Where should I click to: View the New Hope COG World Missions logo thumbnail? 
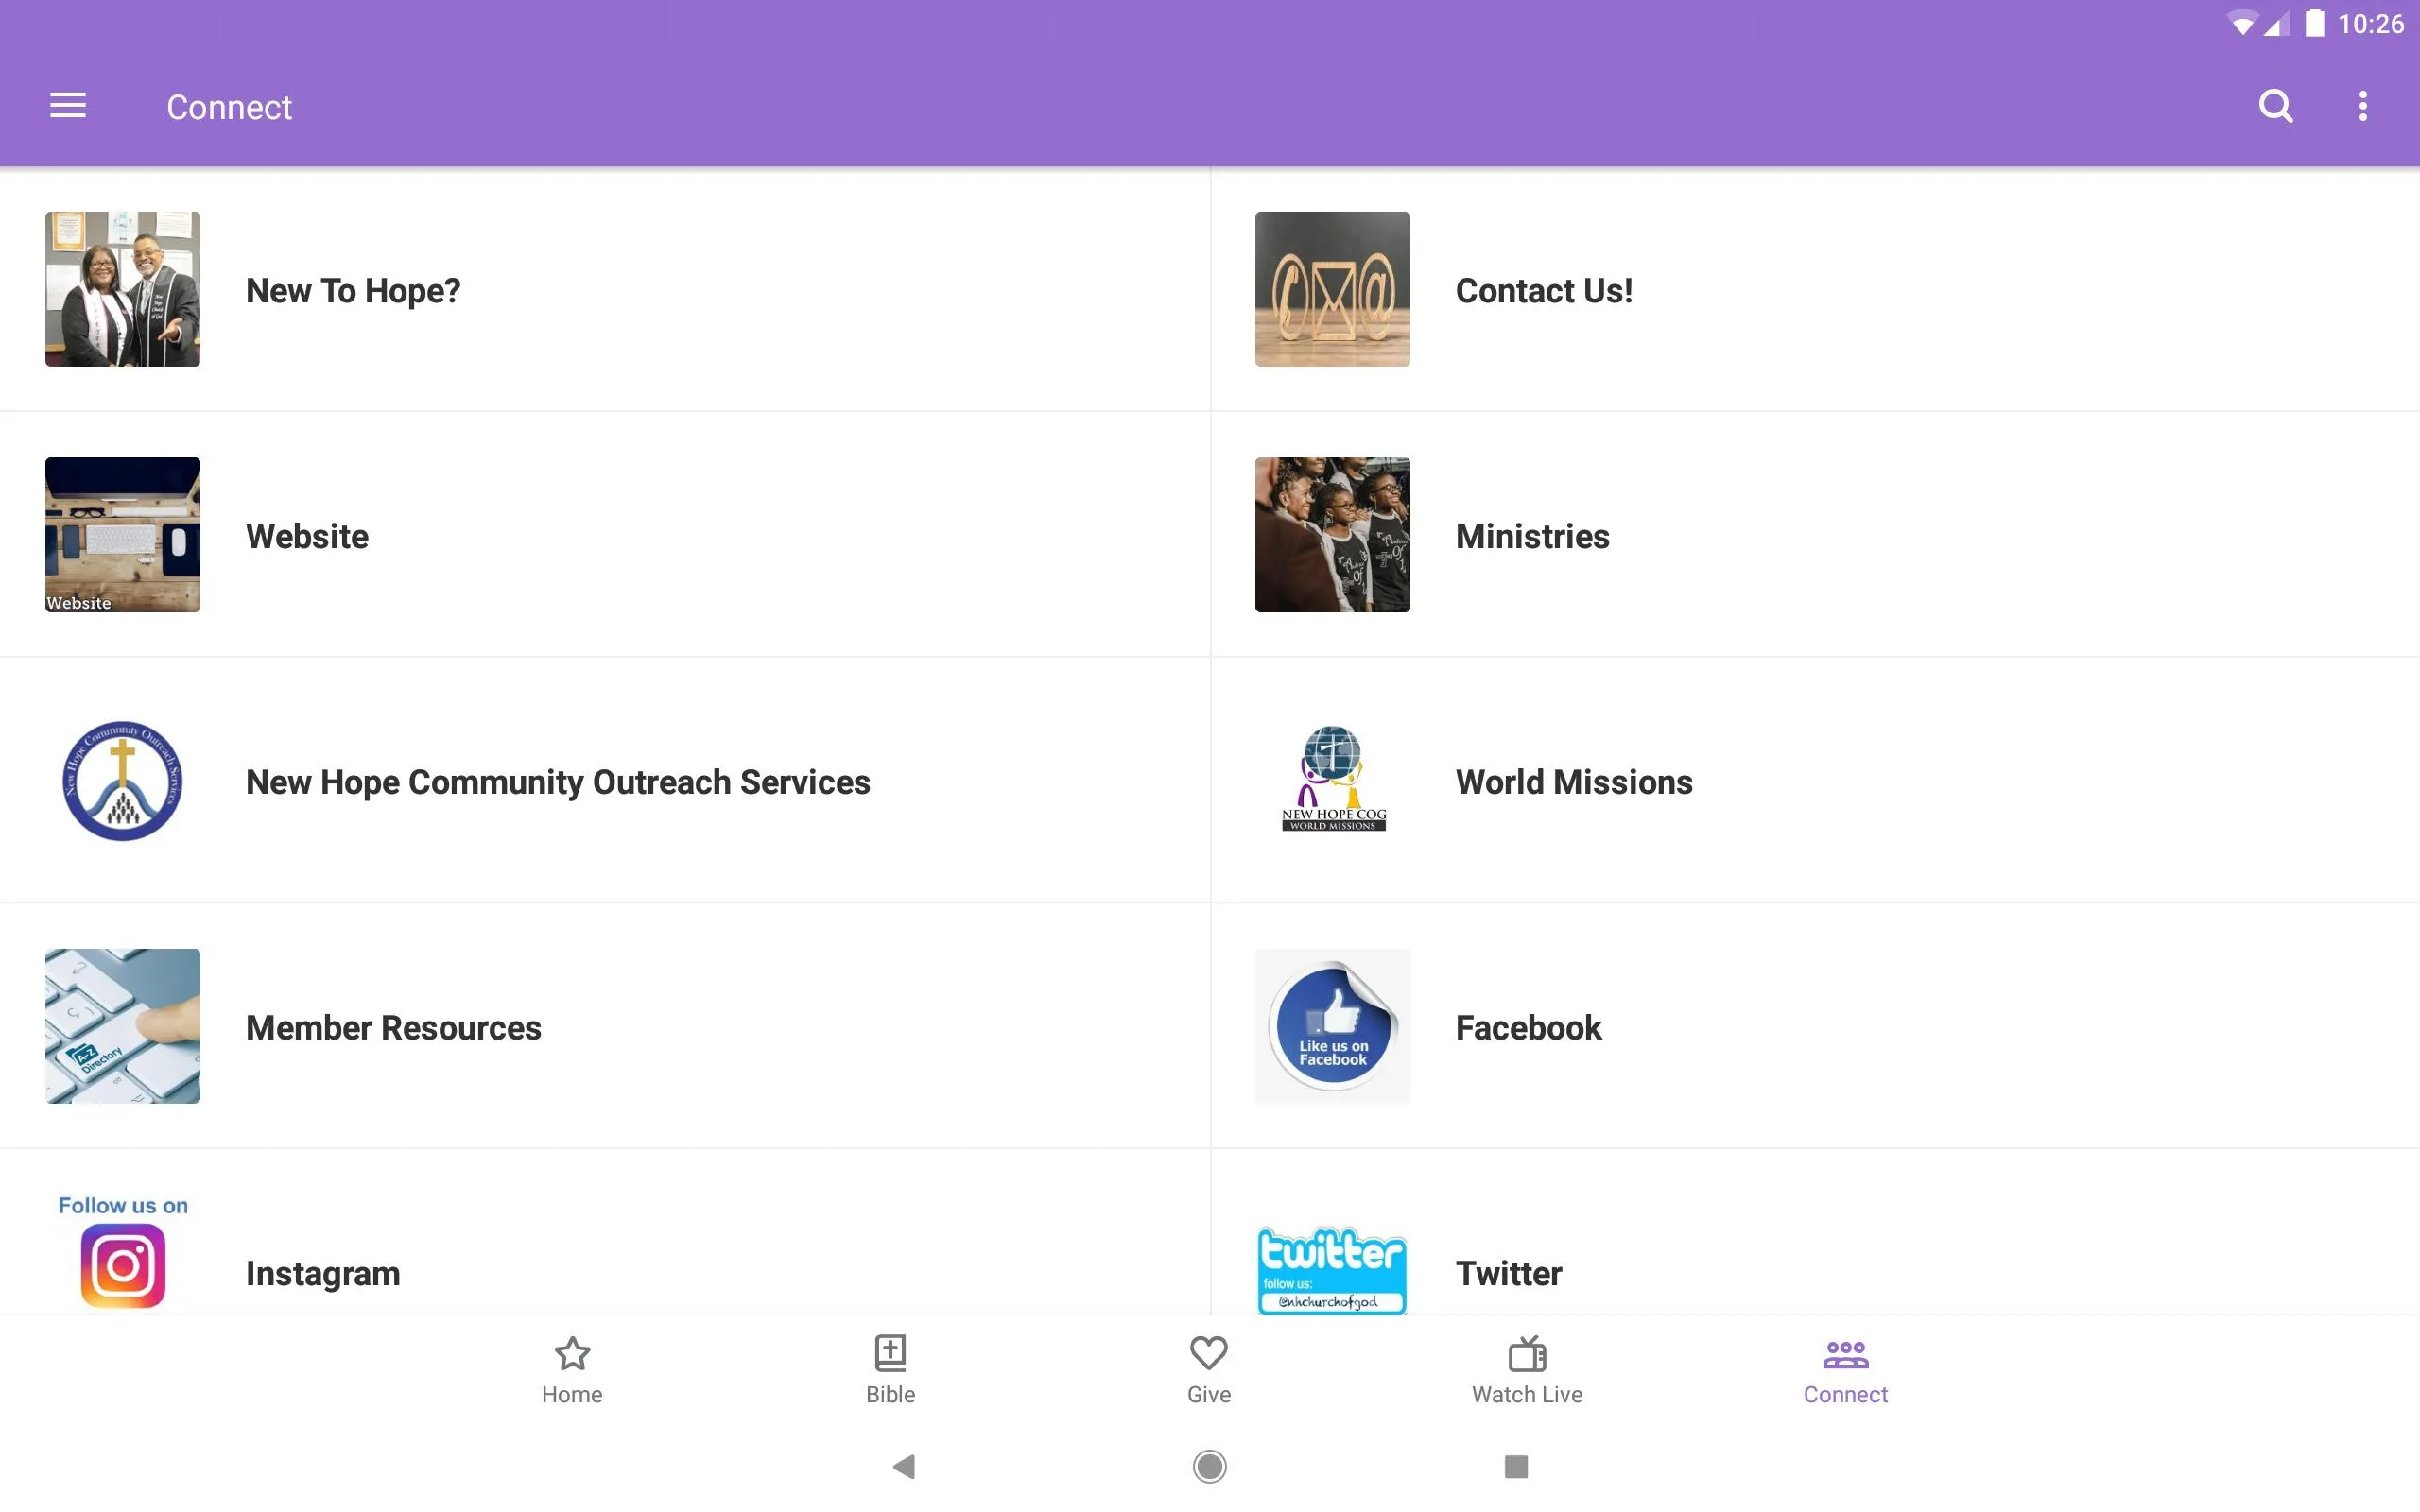pos(1331,781)
